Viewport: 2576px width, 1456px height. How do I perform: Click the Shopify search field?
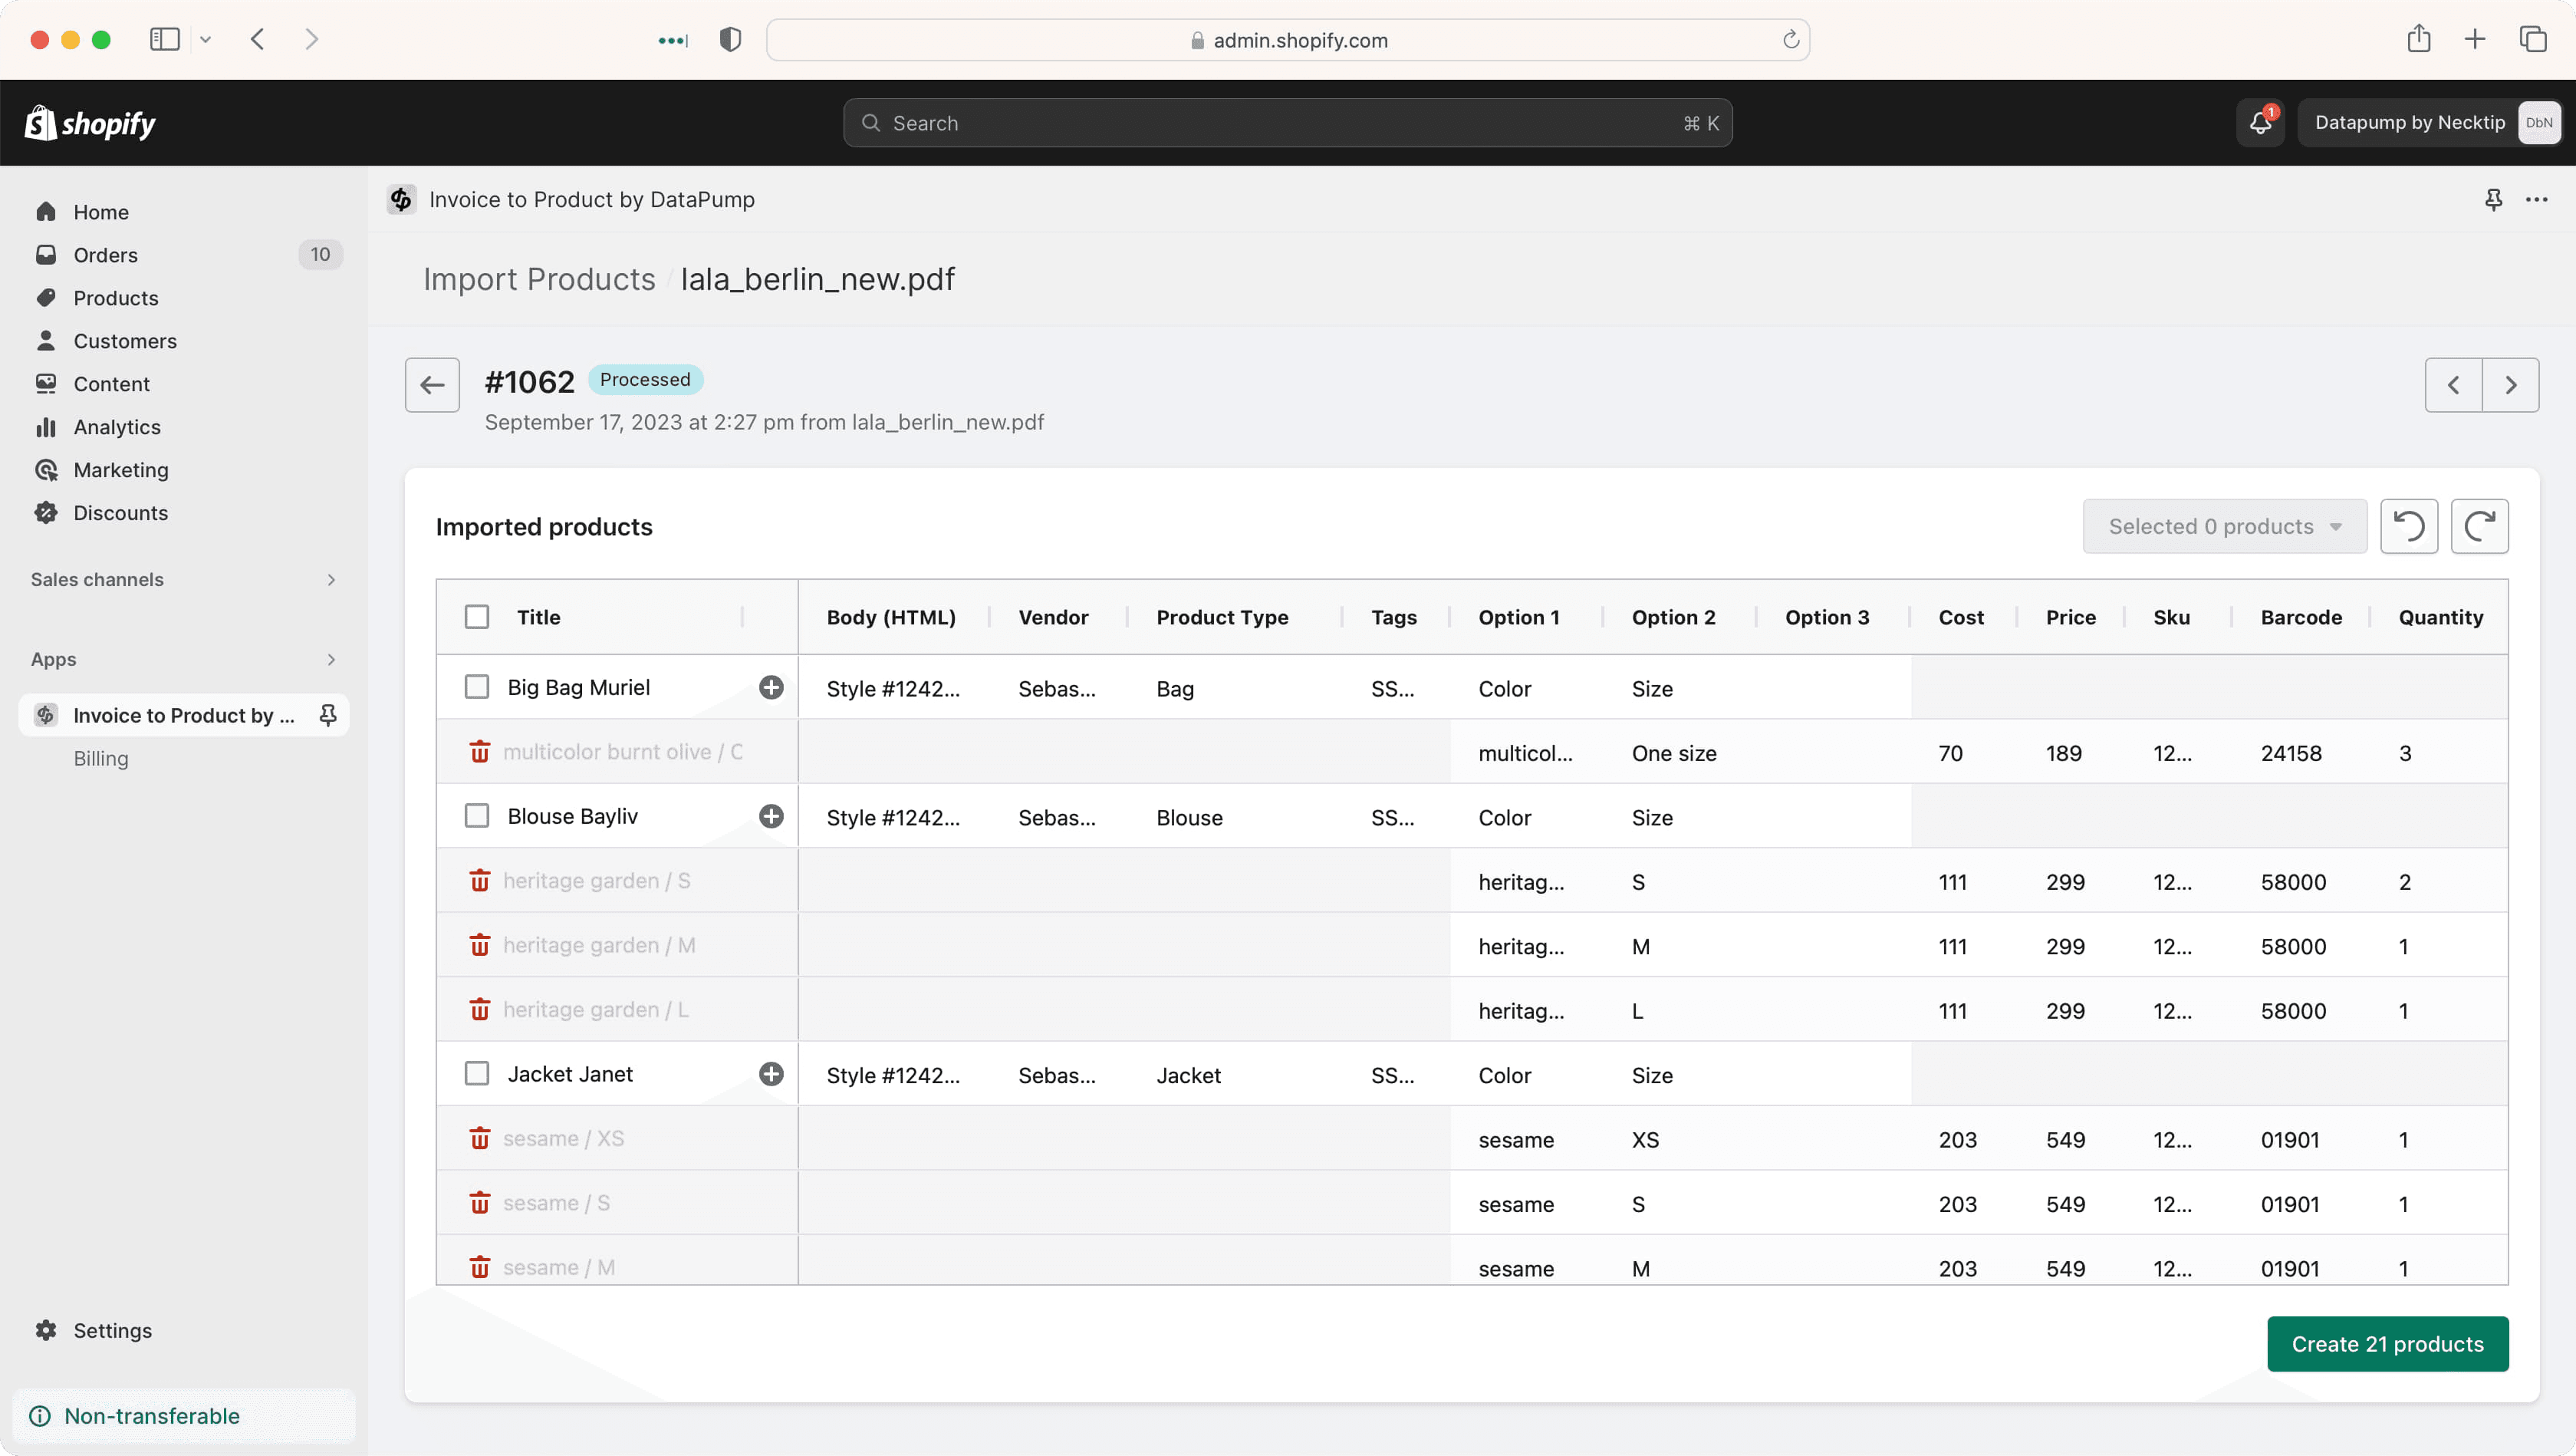(x=1288, y=123)
